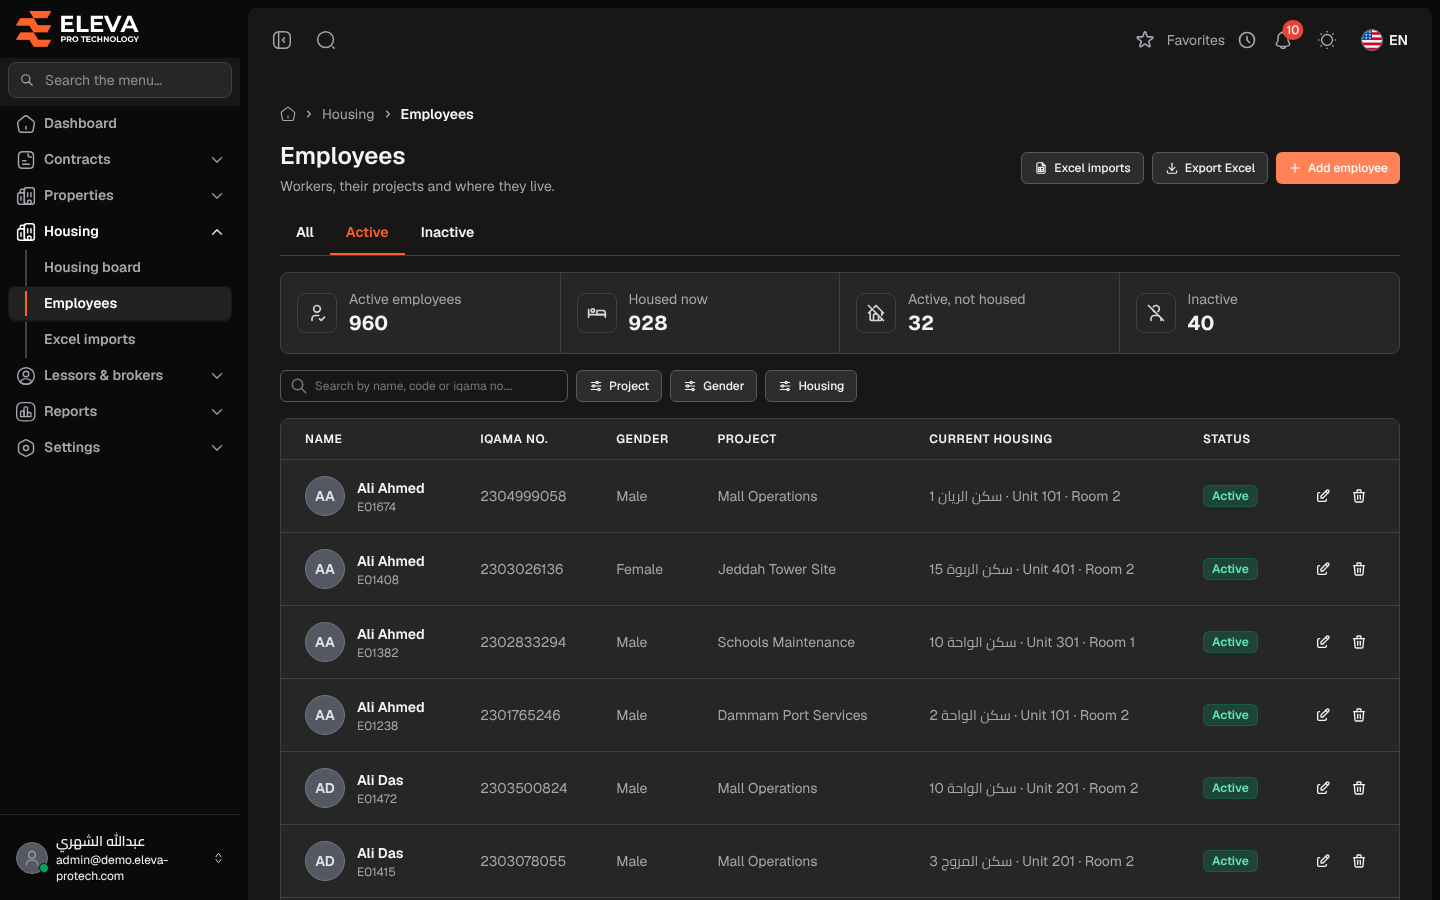Open notifications bell with 10 badge
Screen dimensions: 1440x900
point(1284,39)
